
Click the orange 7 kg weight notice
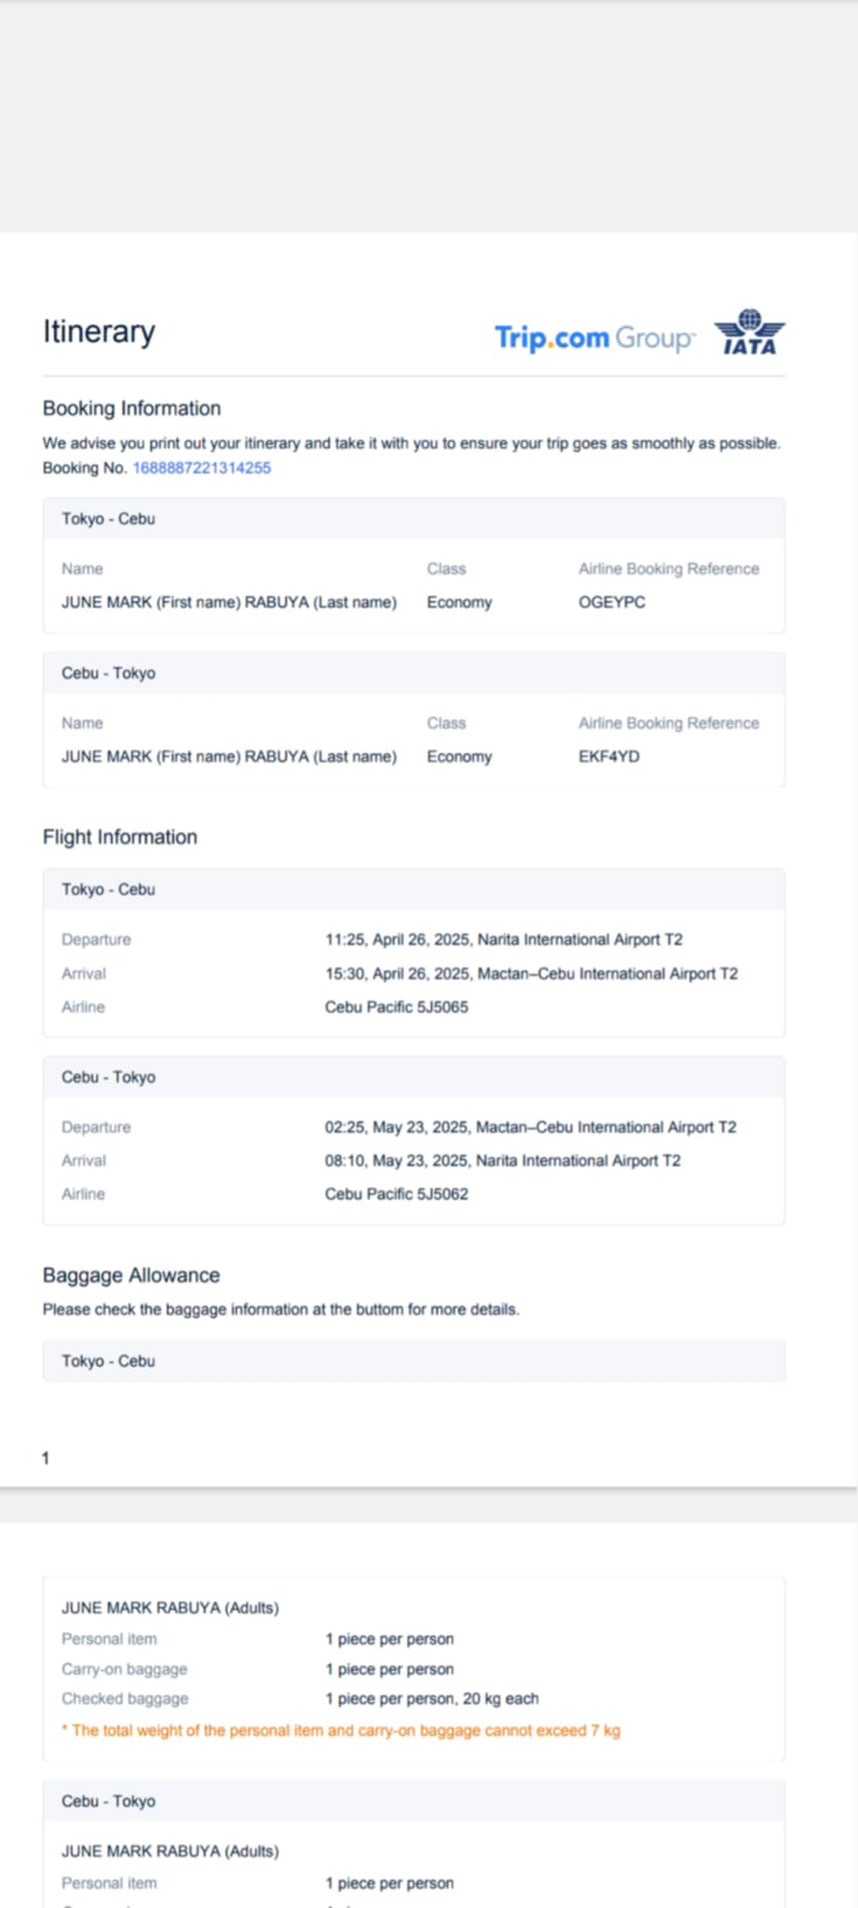point(341,1730)
